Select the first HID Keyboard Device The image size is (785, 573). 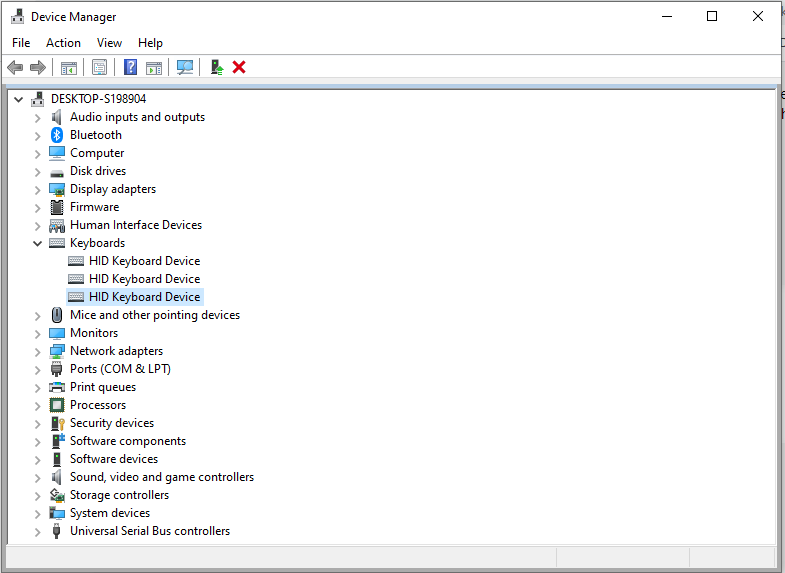point(145,261)
